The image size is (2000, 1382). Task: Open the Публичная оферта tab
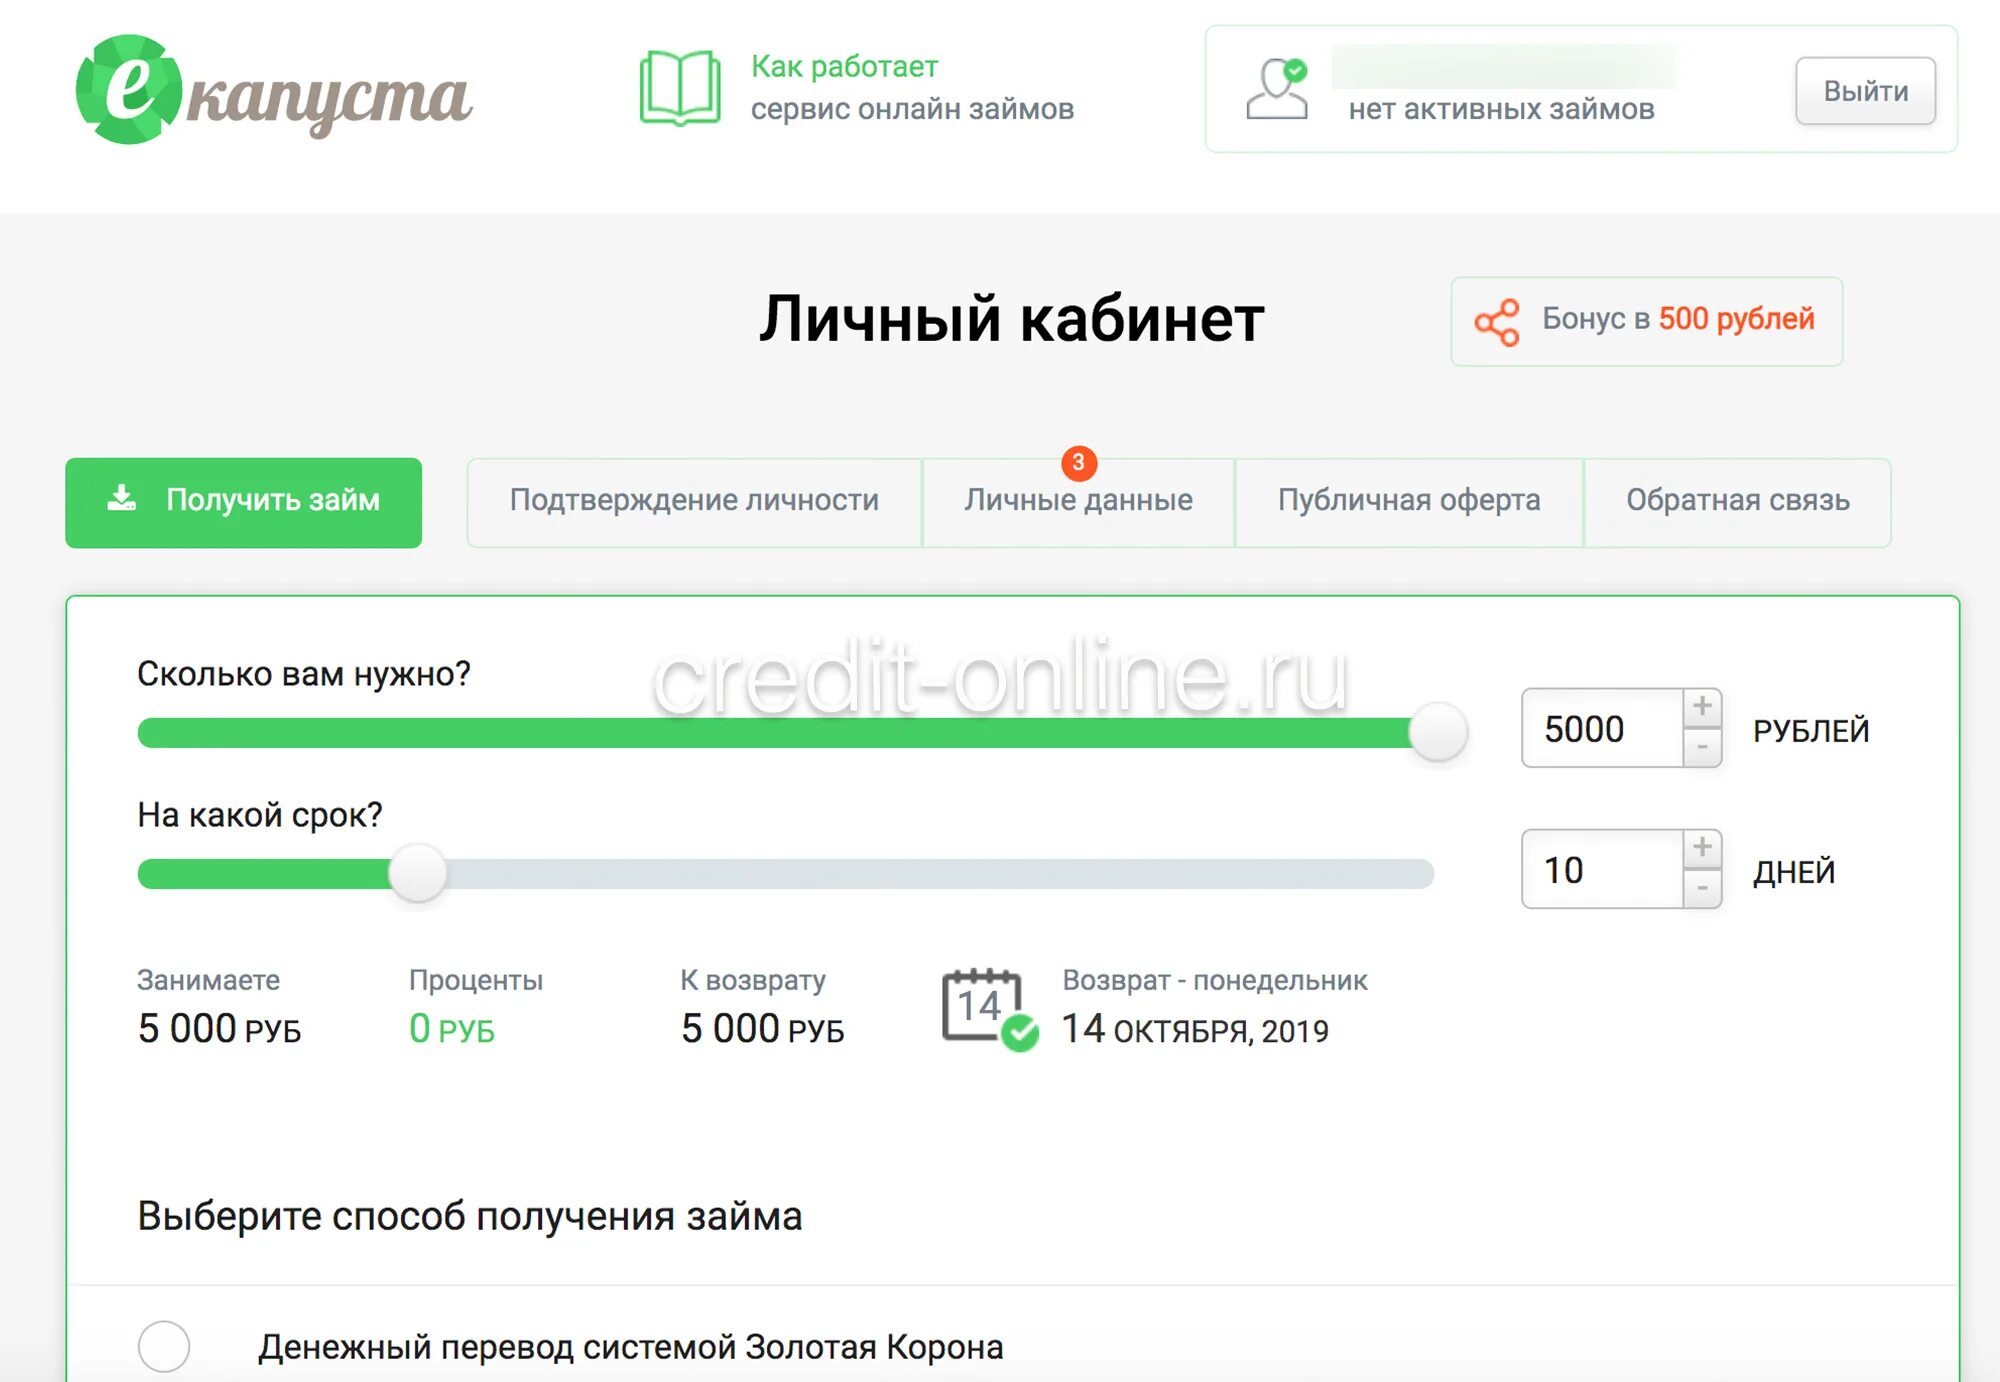coord(1409,502)
